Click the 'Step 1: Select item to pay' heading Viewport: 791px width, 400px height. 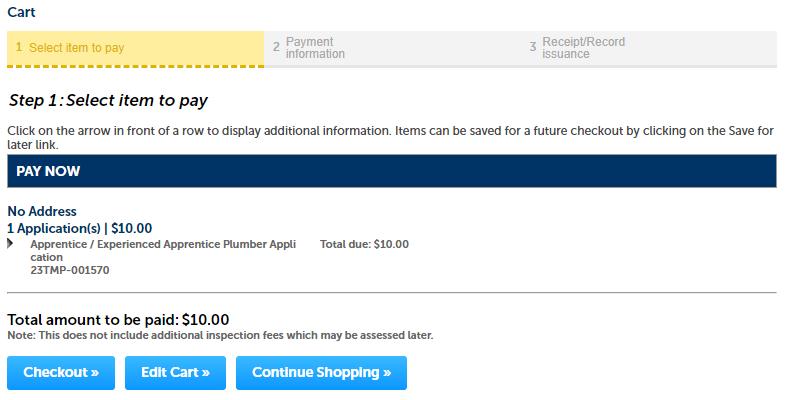[108, 101]
